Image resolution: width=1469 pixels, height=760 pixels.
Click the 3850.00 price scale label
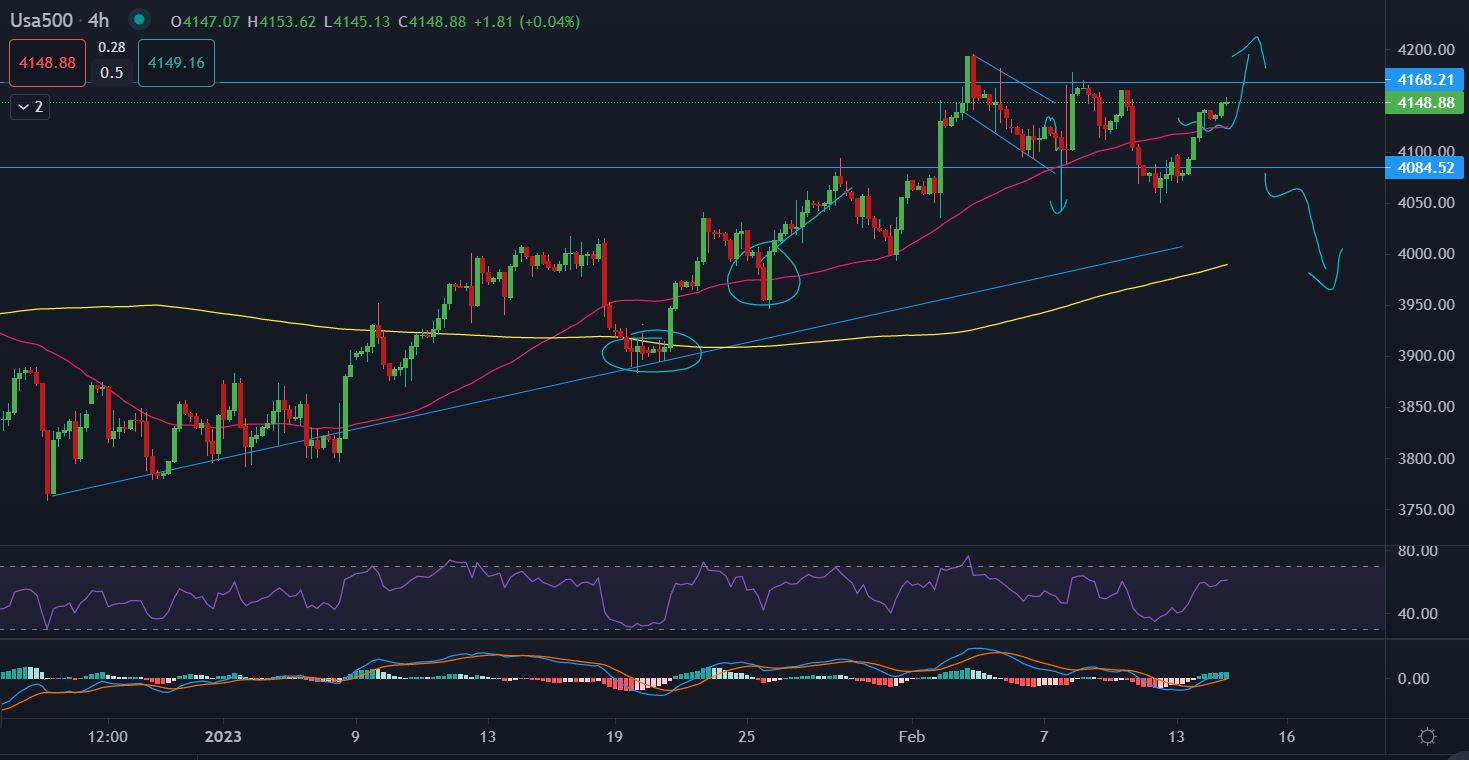coord(1424,407)
